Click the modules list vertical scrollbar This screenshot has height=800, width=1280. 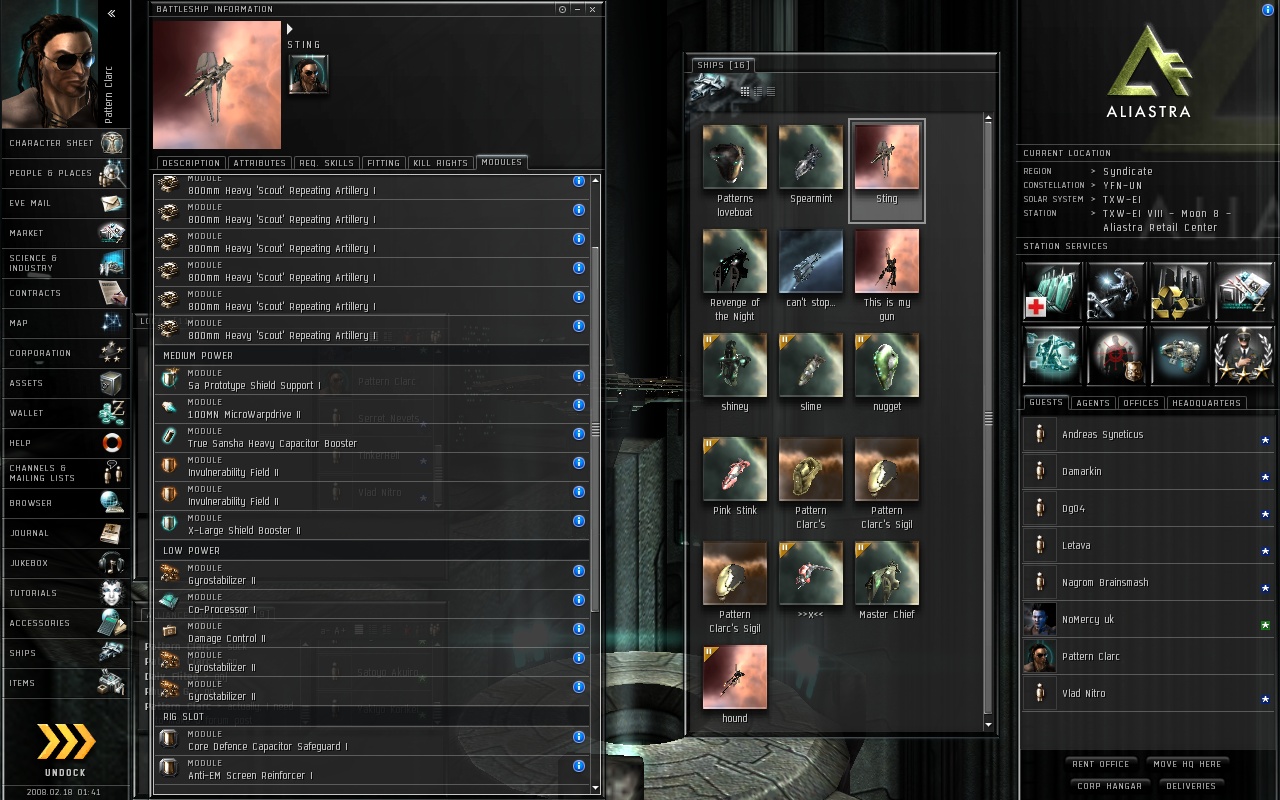[596, 430]
